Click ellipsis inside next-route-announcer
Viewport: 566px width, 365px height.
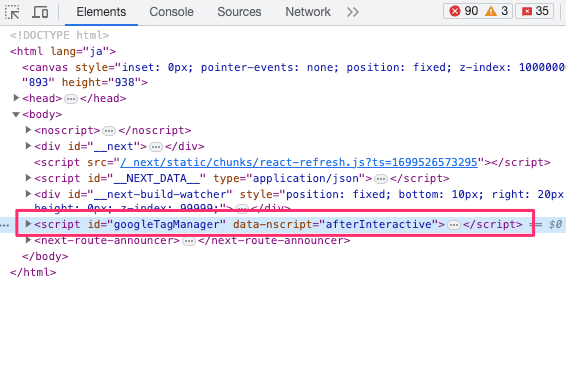189,241
